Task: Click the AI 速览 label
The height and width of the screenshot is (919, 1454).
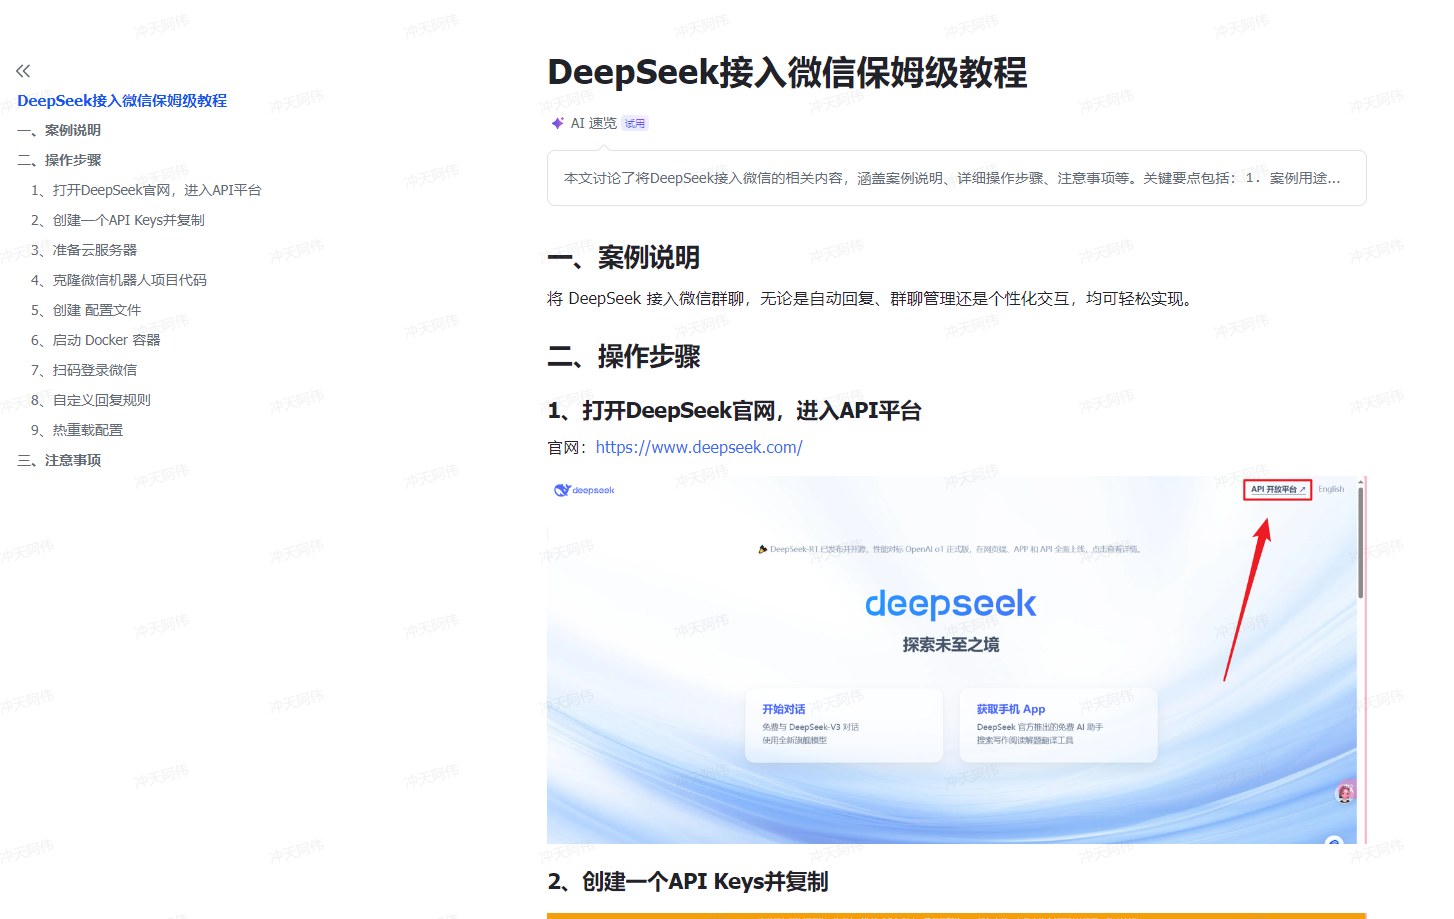Action: click(x=594, y=123)
